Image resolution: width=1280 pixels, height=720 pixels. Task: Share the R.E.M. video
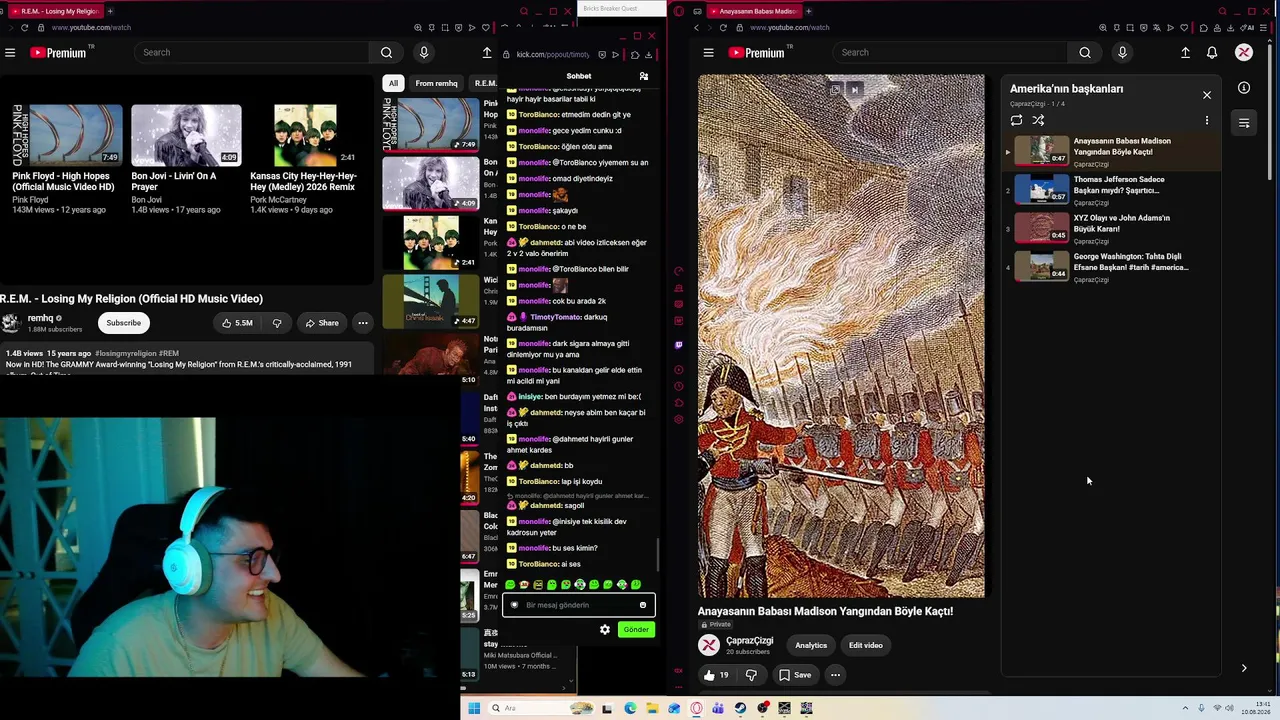coord(322,323)
